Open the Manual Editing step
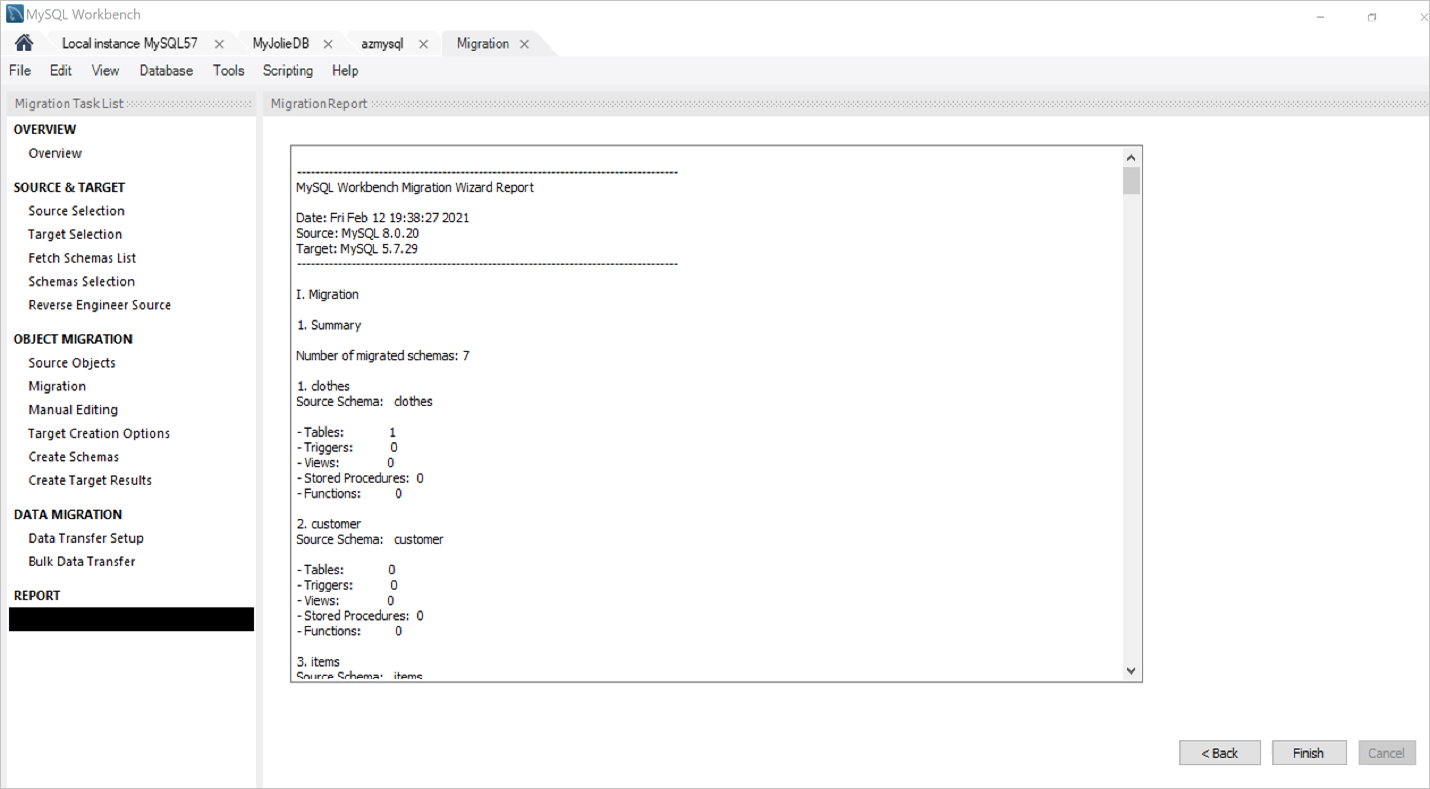Screen dimensions: 1430x789 click(x=73, y=410)
